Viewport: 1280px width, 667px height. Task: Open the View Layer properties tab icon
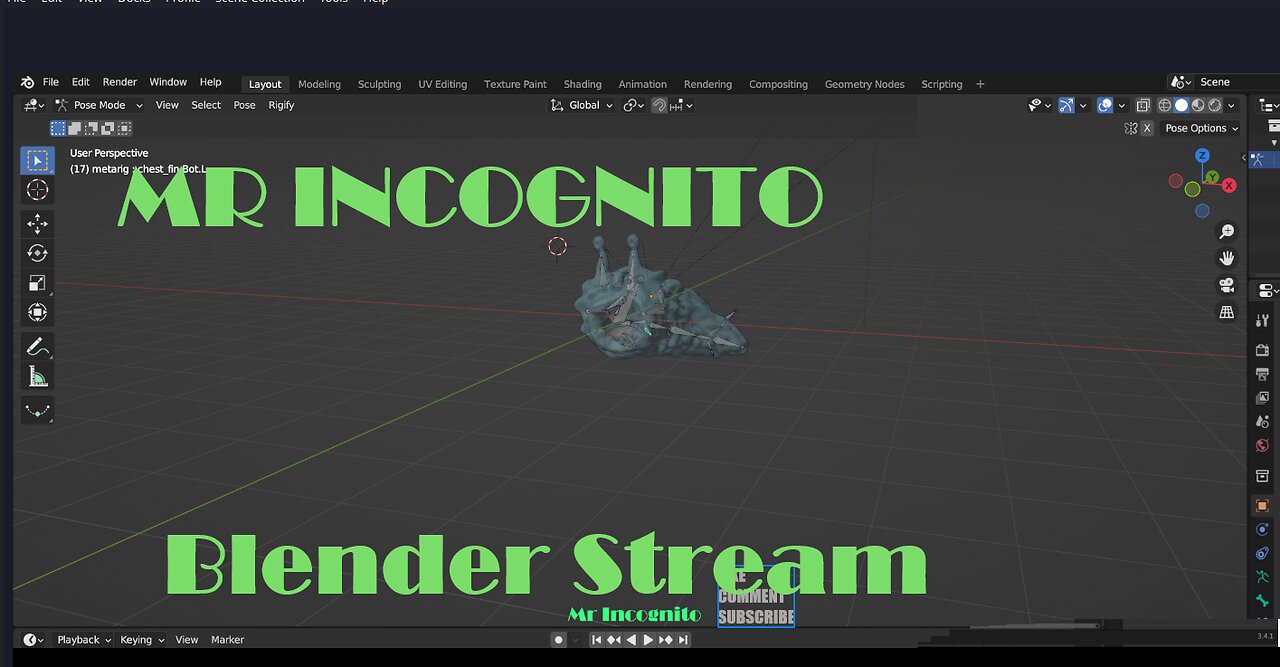click(1262, 398)
